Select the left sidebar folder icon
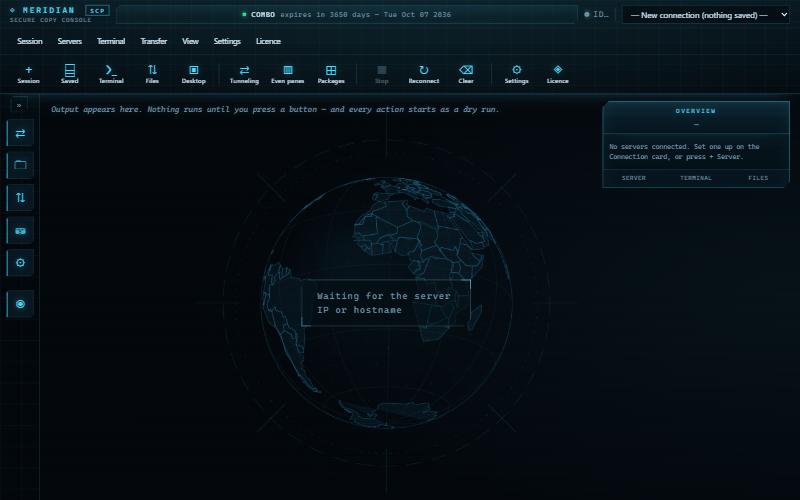This screenshot has width=800, height=500. (20, 165)
